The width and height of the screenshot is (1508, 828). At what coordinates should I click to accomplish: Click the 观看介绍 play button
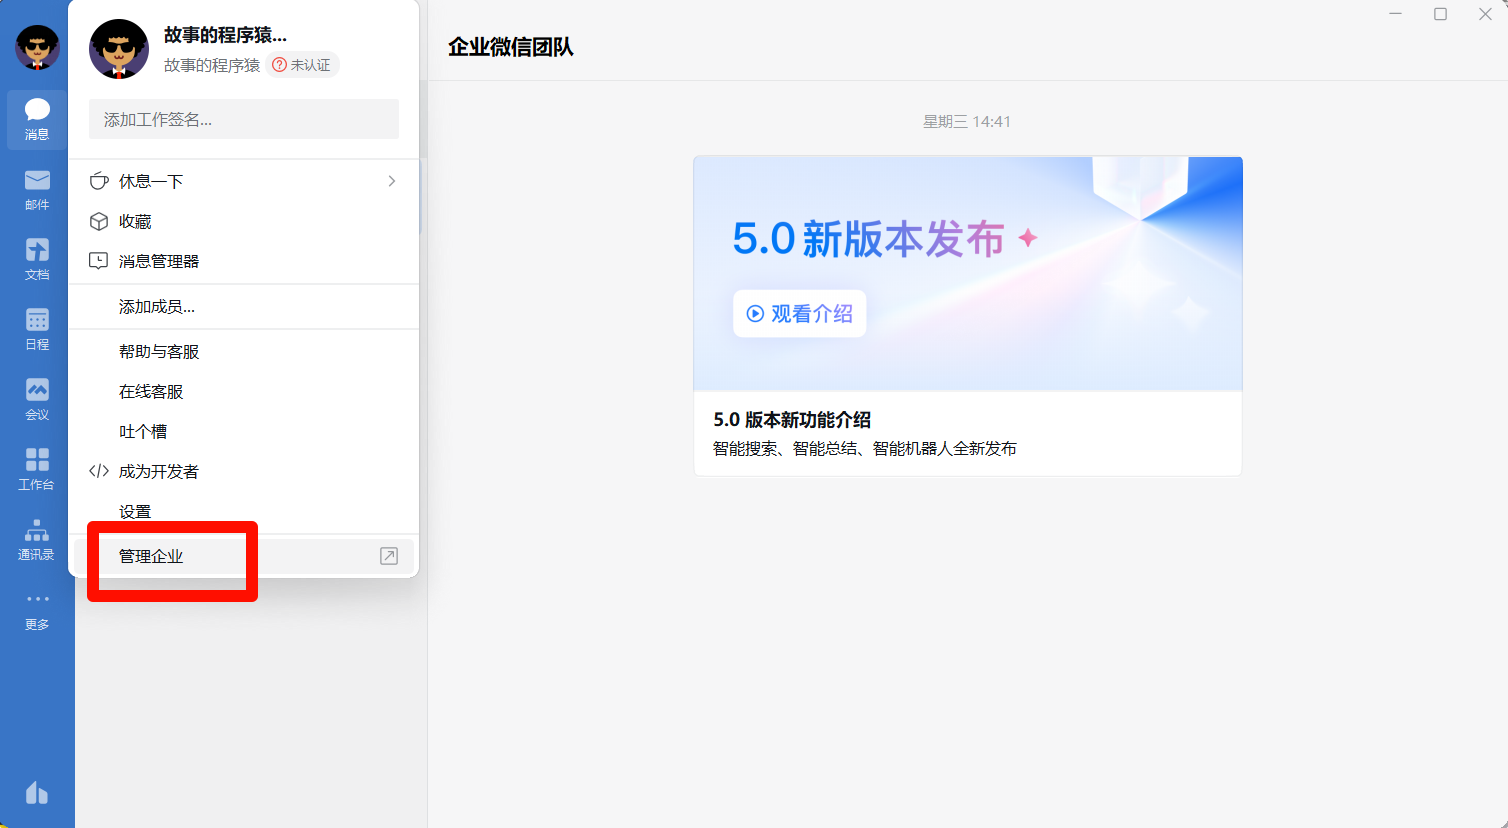click(x=799, y=314)
